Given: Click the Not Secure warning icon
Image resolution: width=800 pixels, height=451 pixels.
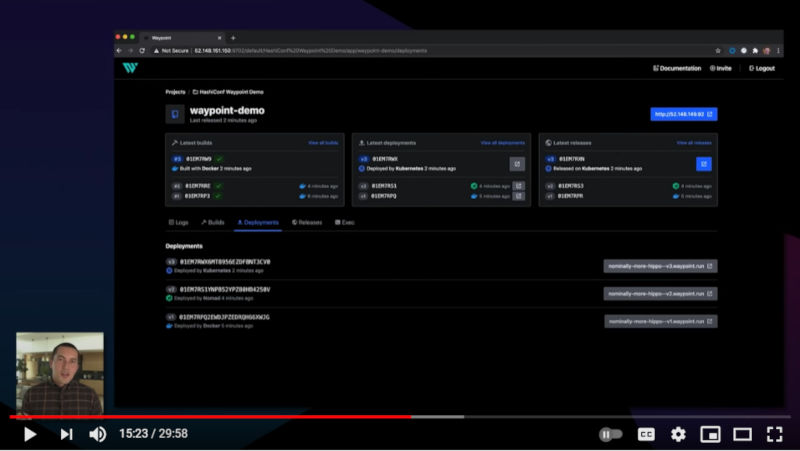Looking at the screenshot, I should tap(156, 51).
